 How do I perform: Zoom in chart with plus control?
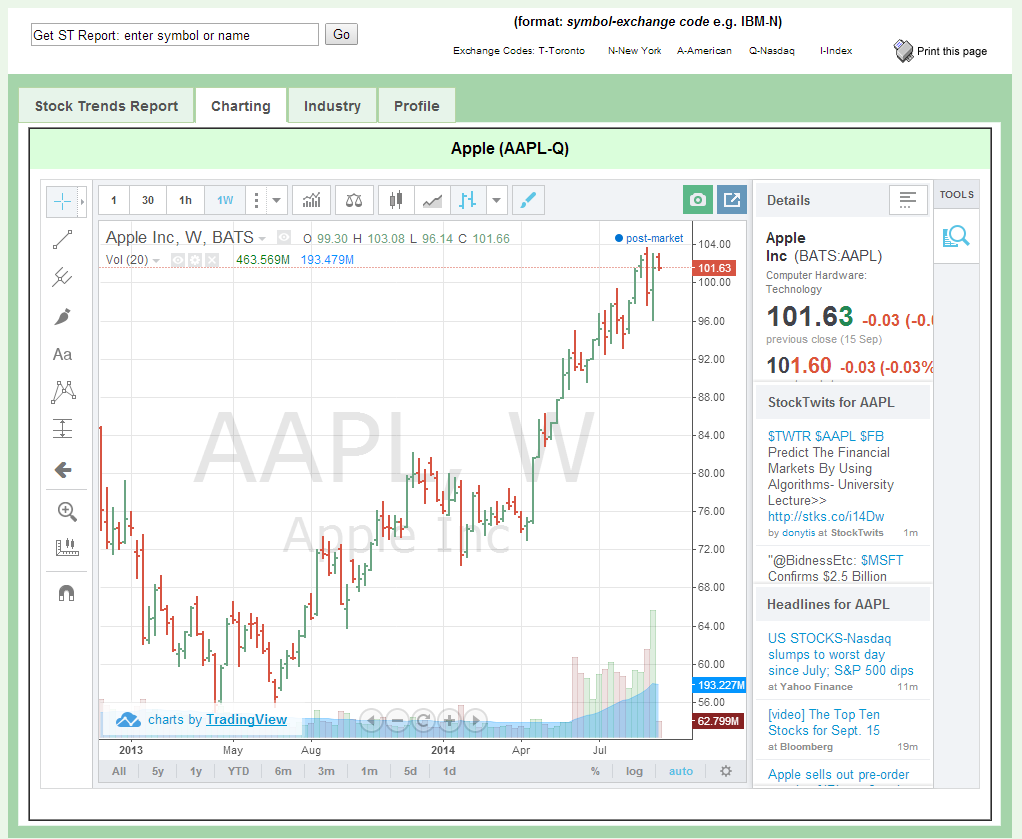coord(449,721)
